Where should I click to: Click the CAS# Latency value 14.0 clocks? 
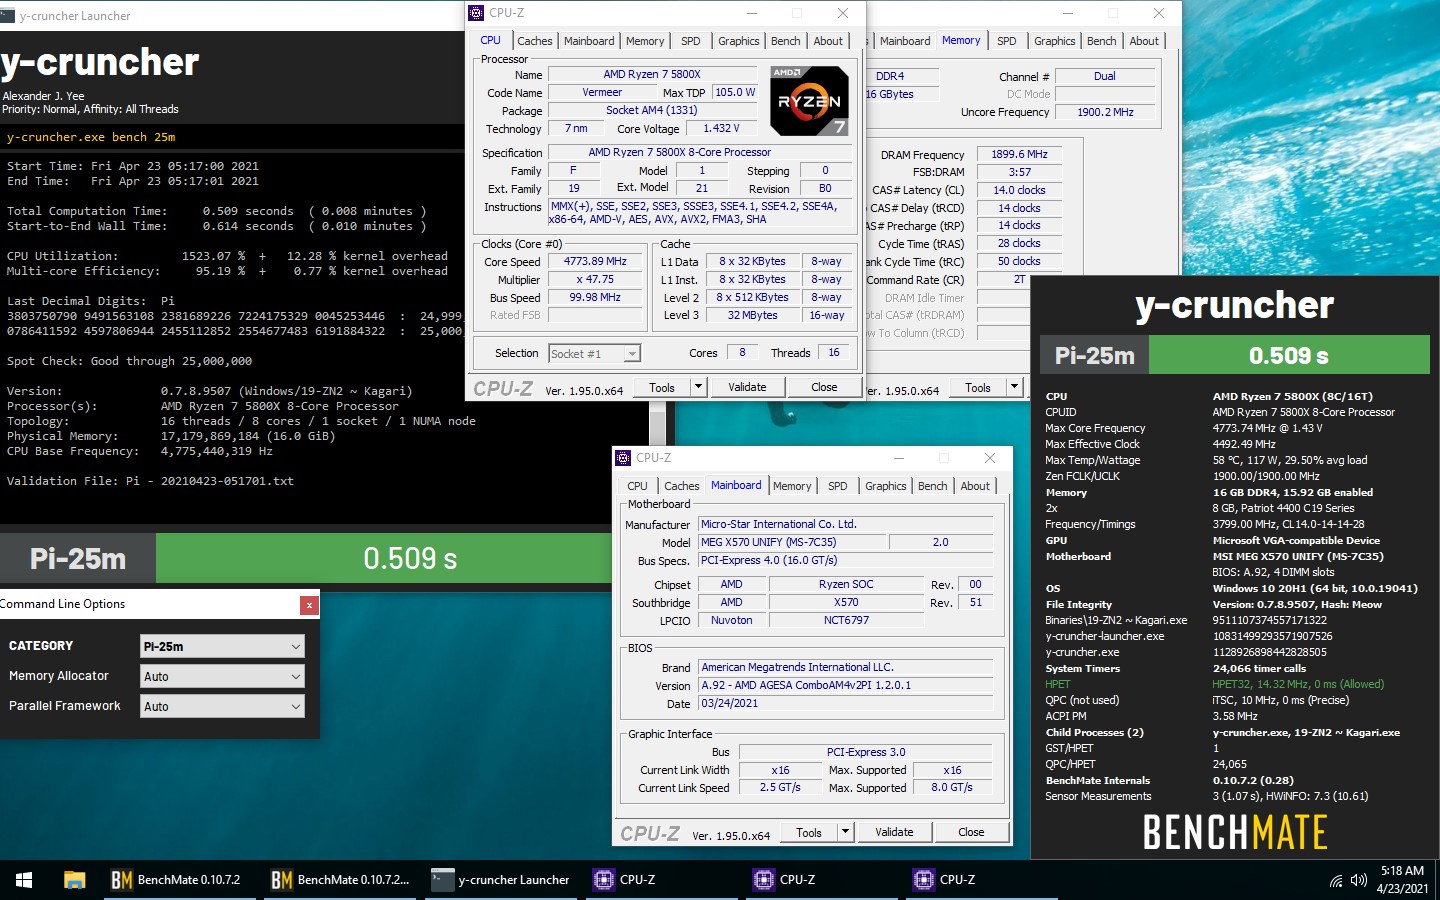tap(1019, 190)
